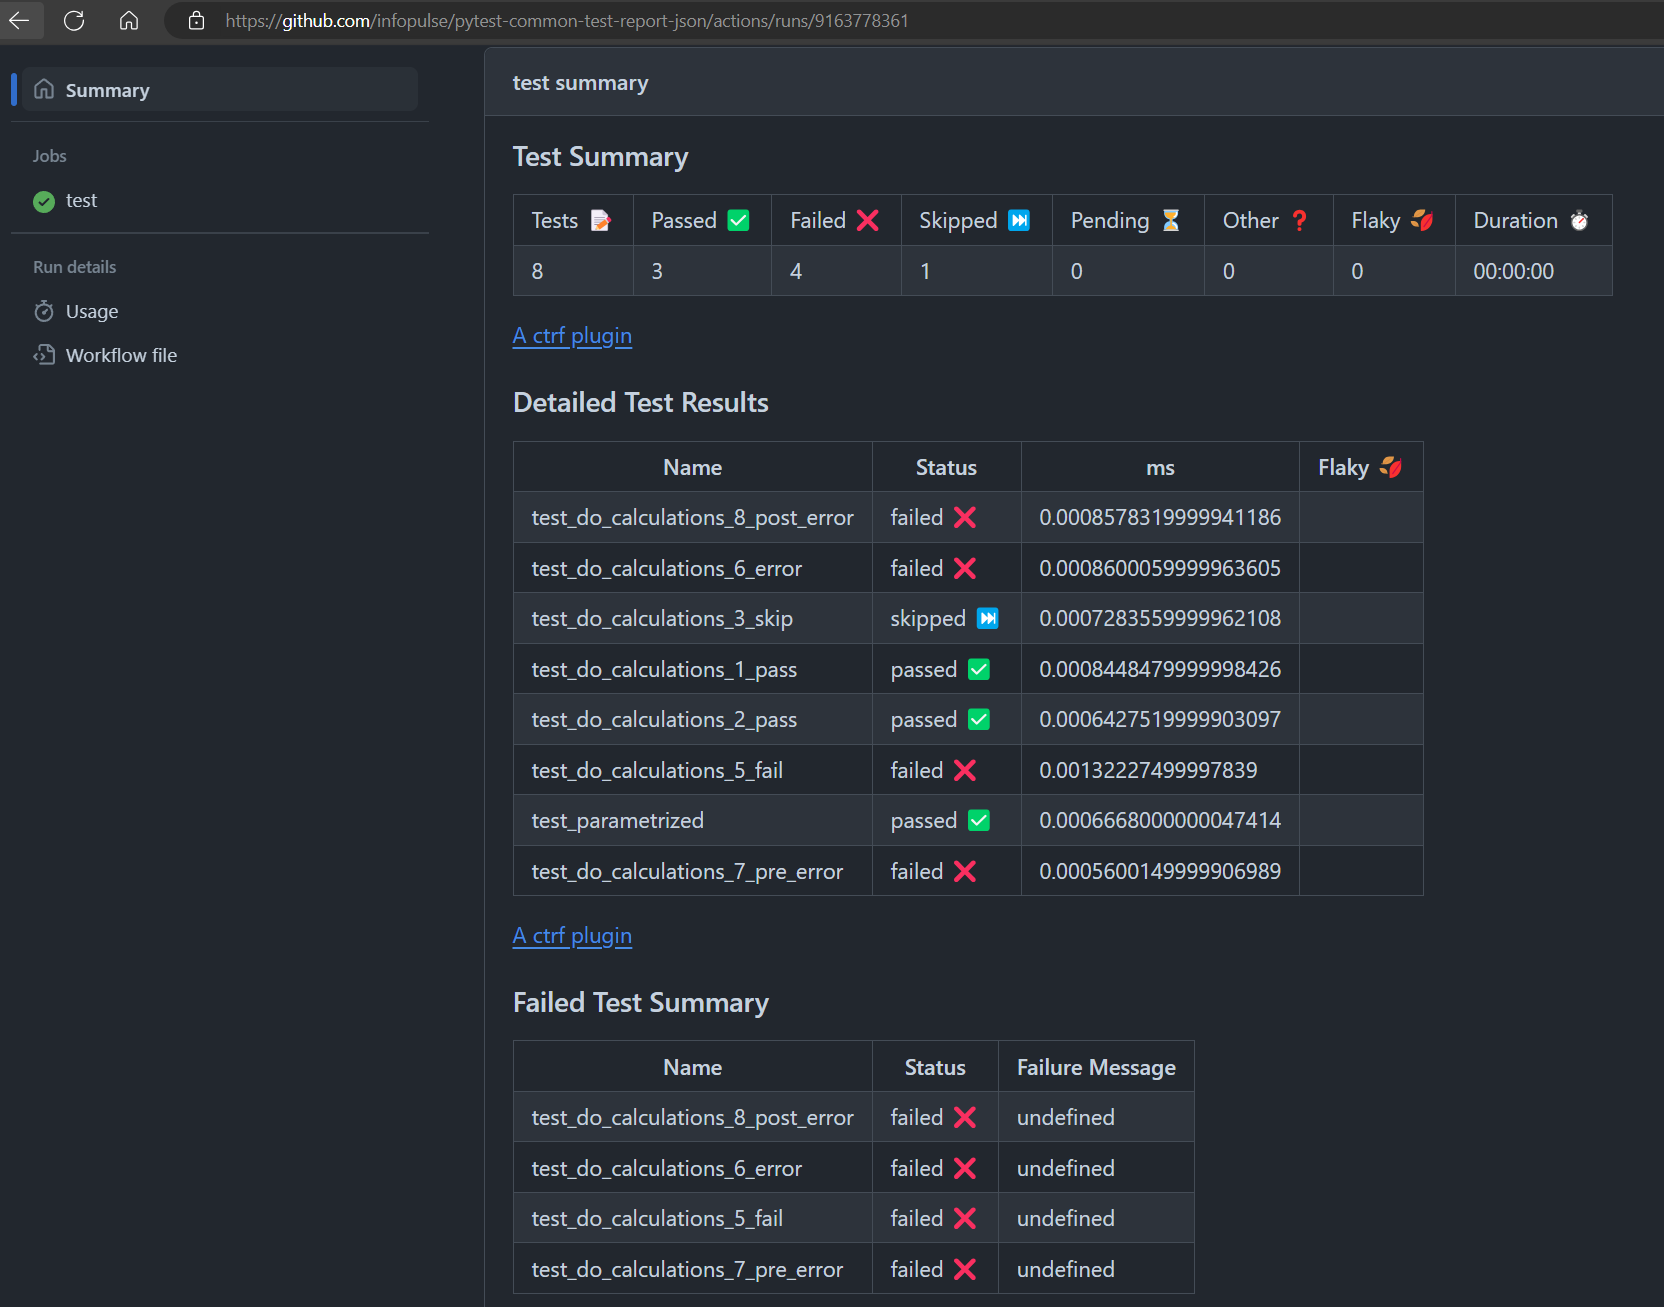Click the stopwatch icon next to Duration
This screenshot has width=1664, height=1307.
point(1579,220)
